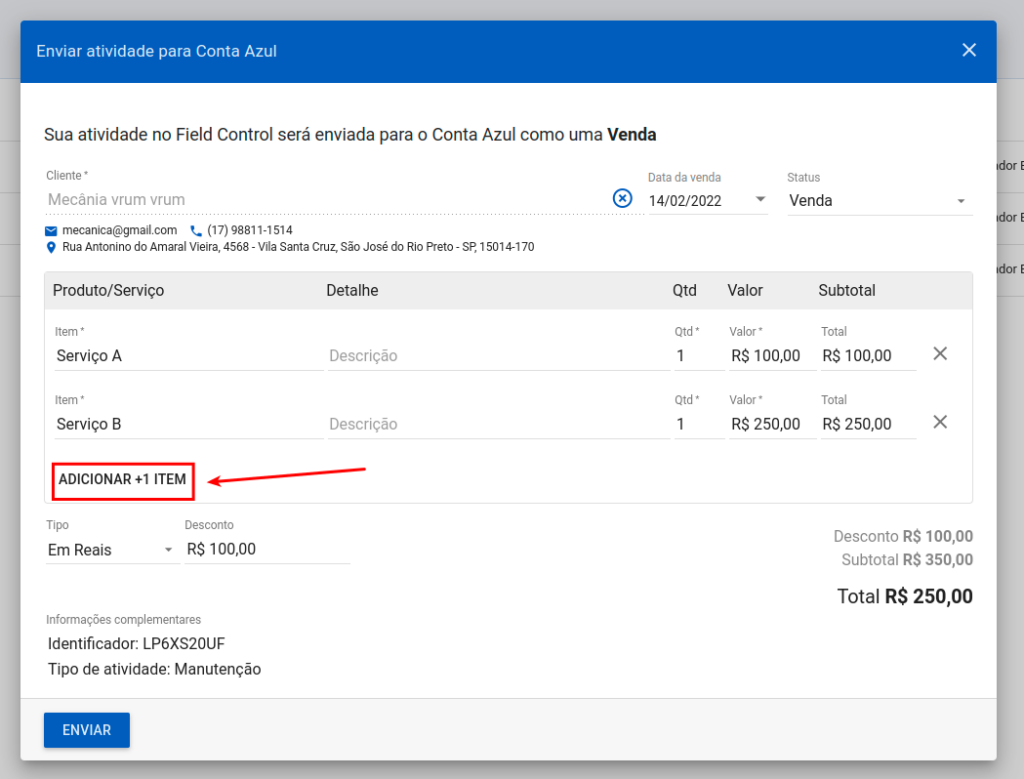Click the Valor field showing R$ 100,00
1024x779 pixels.
coord(766,356)
